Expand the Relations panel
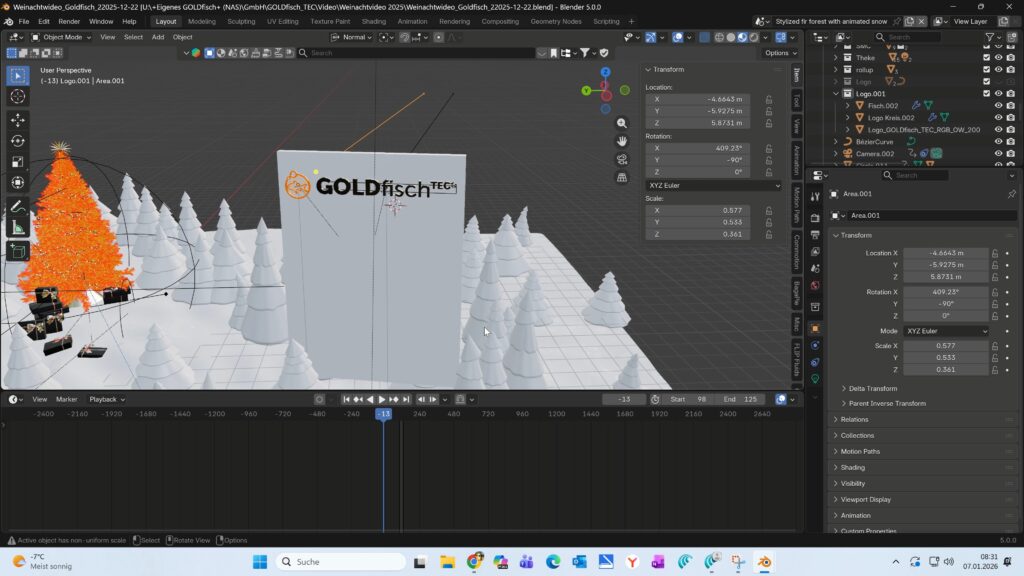Viewport: 1024px width, 576px height. (854, 419)
